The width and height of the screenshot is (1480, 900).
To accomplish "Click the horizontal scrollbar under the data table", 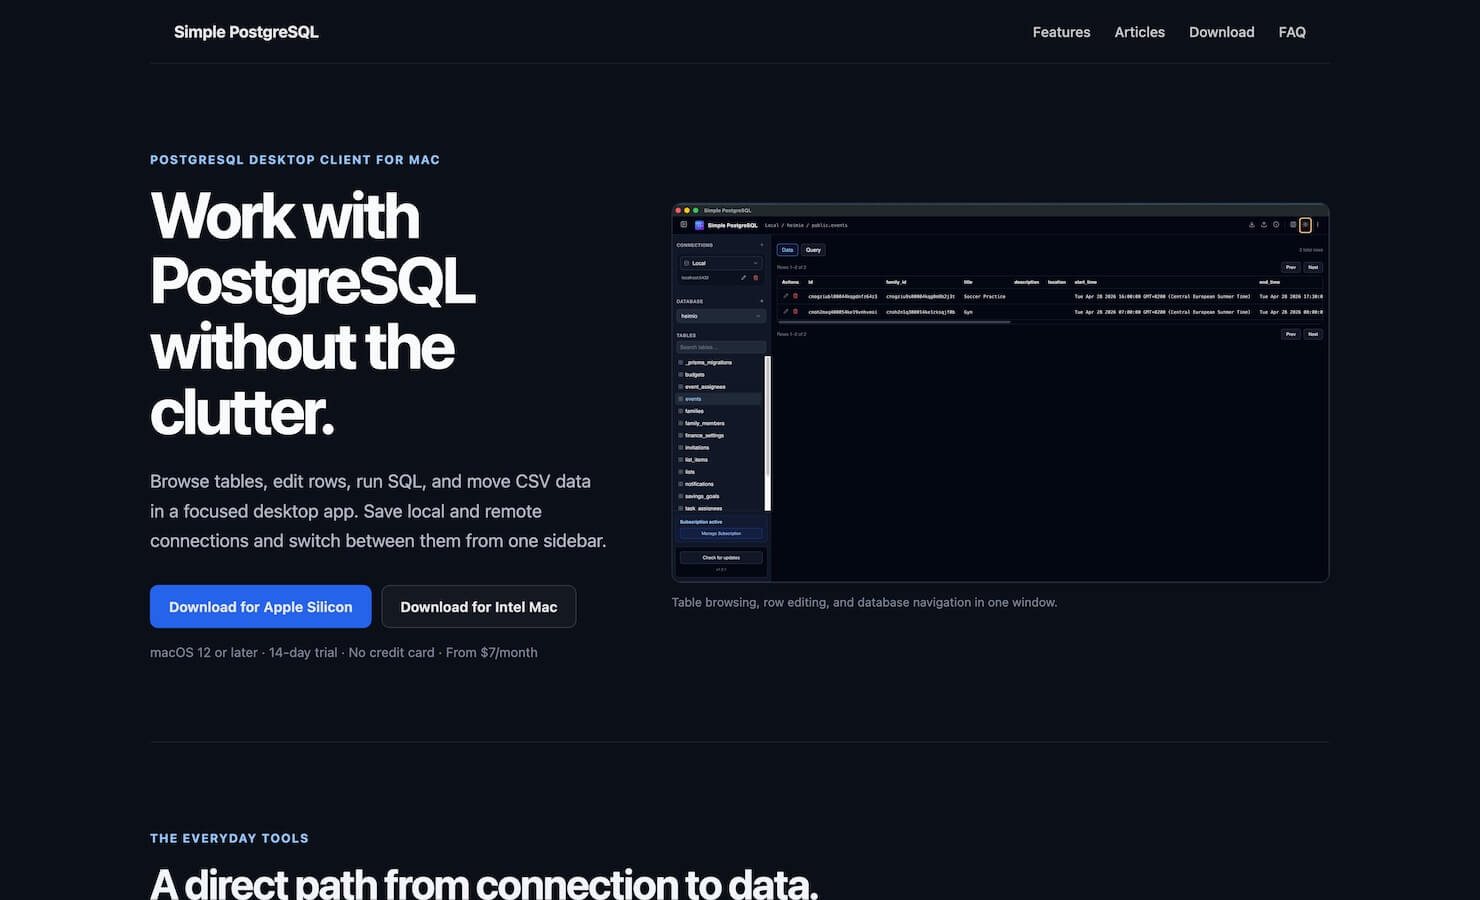I will pos(894,322).
